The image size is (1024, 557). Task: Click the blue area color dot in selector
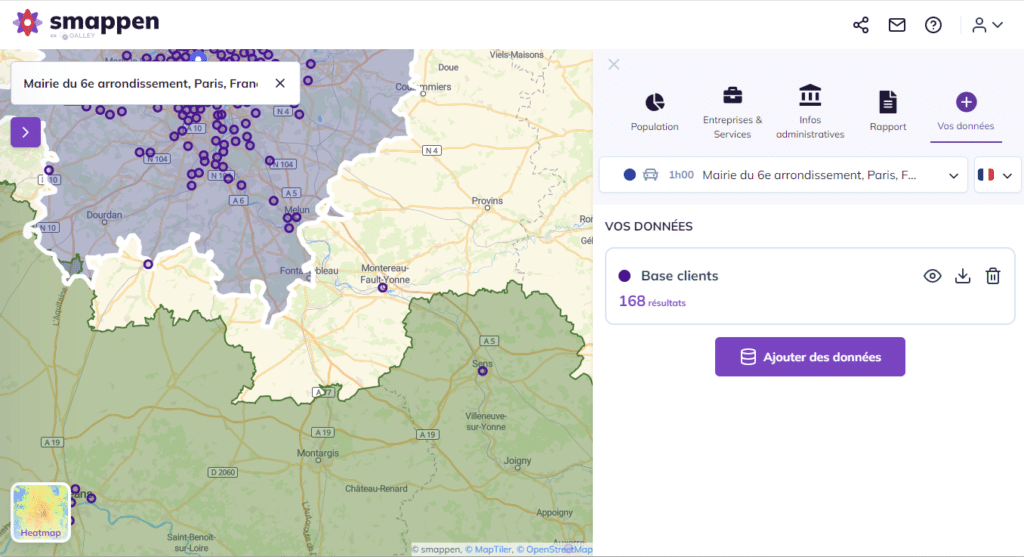tap(630, 174)
